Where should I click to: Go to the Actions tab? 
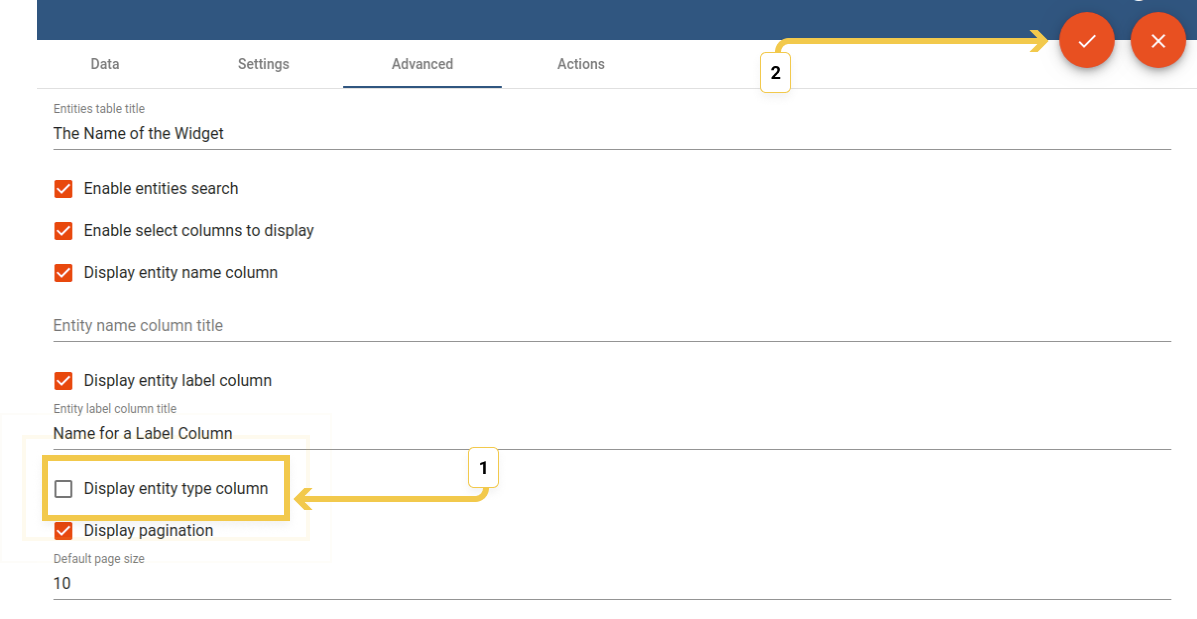pyautogui.click(x=581, y=64)
